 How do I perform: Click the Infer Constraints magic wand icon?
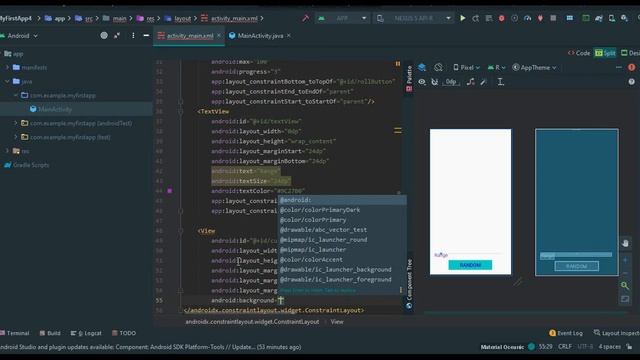(484, 82)
